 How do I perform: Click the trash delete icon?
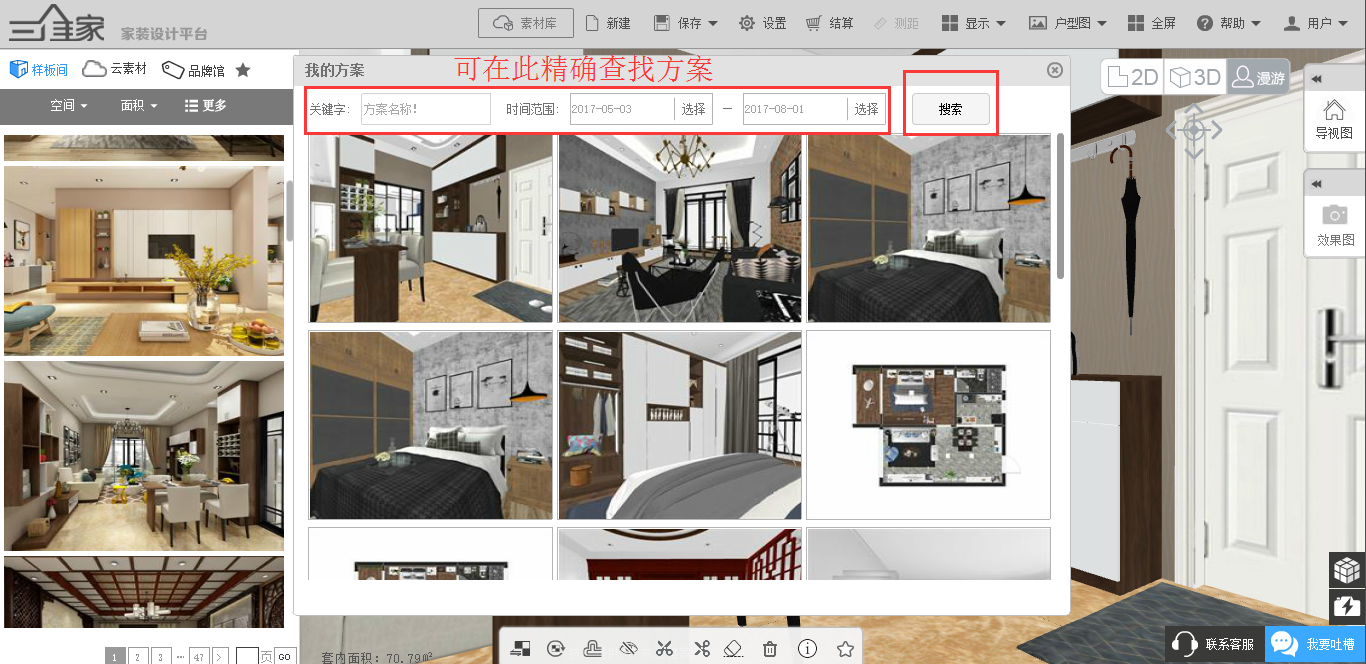point(770,648)
